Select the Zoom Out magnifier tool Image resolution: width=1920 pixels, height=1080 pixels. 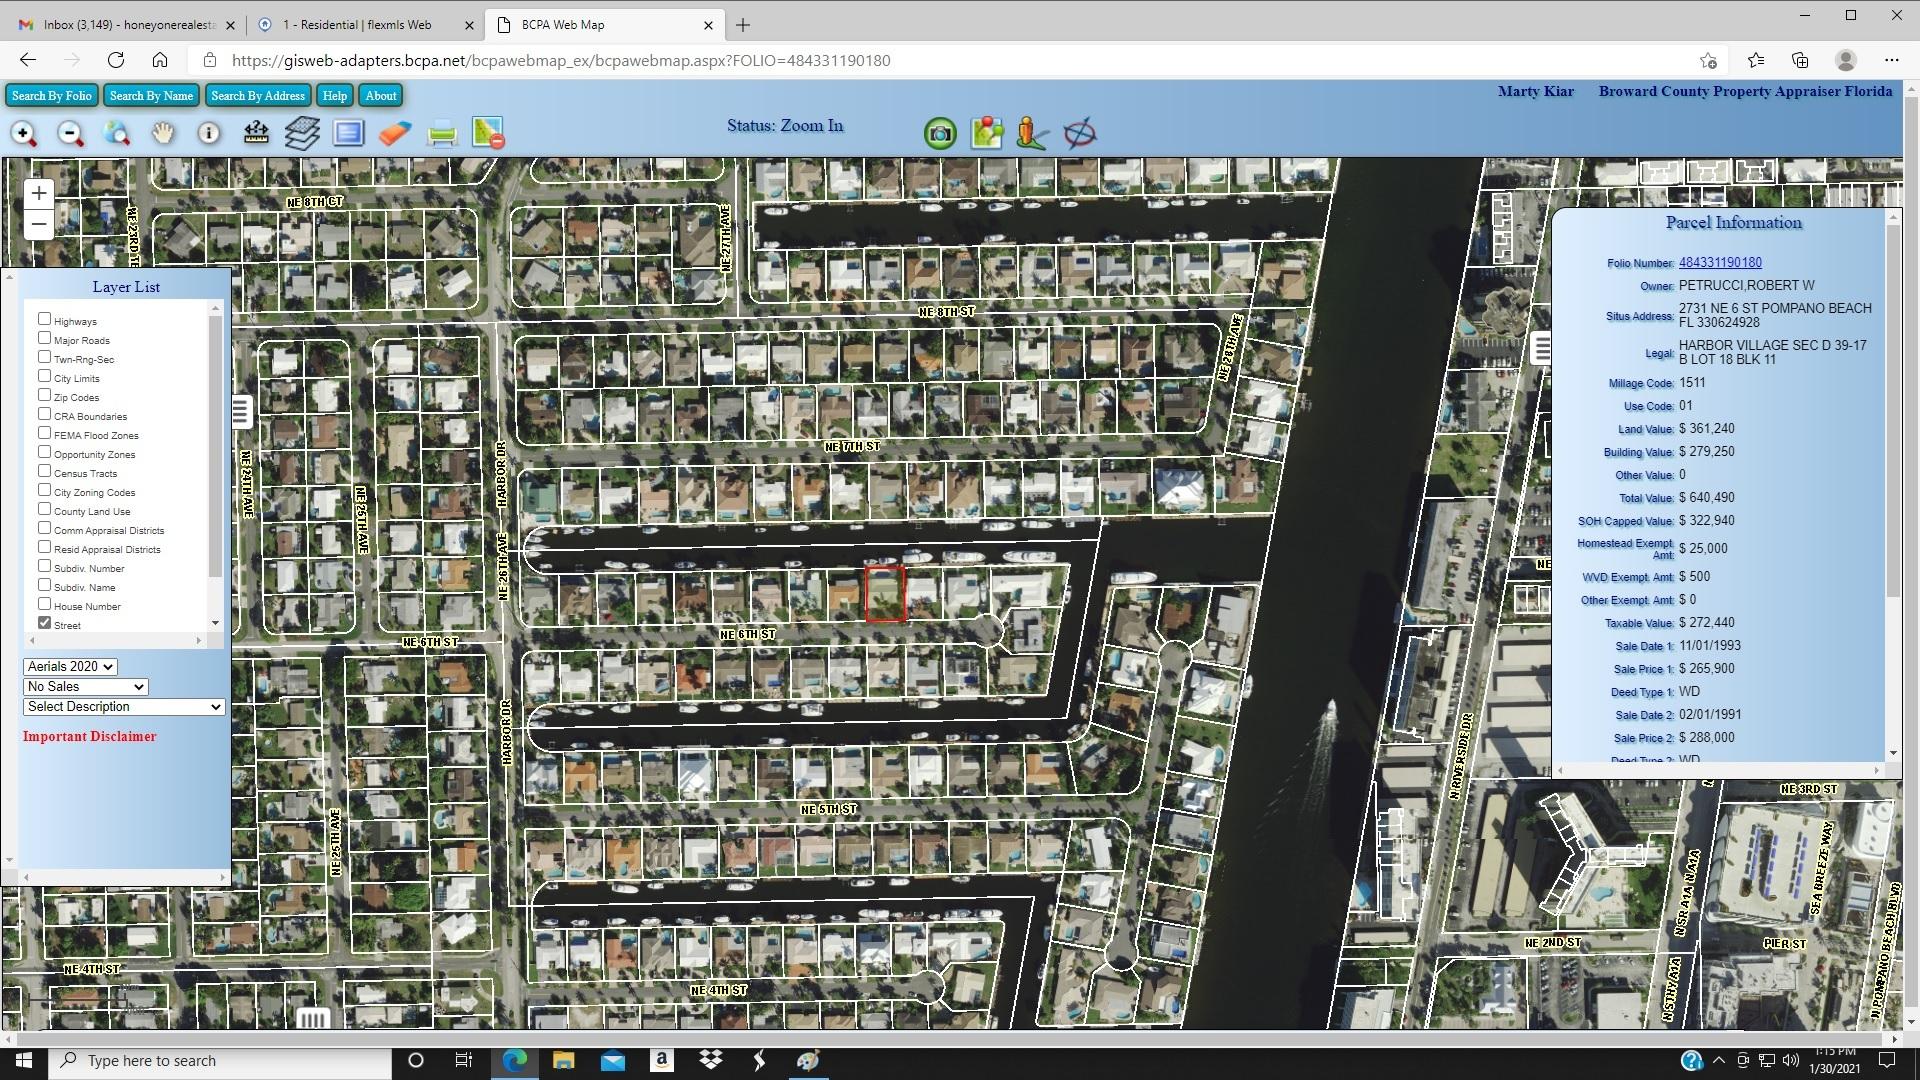(x=70, y=134)
